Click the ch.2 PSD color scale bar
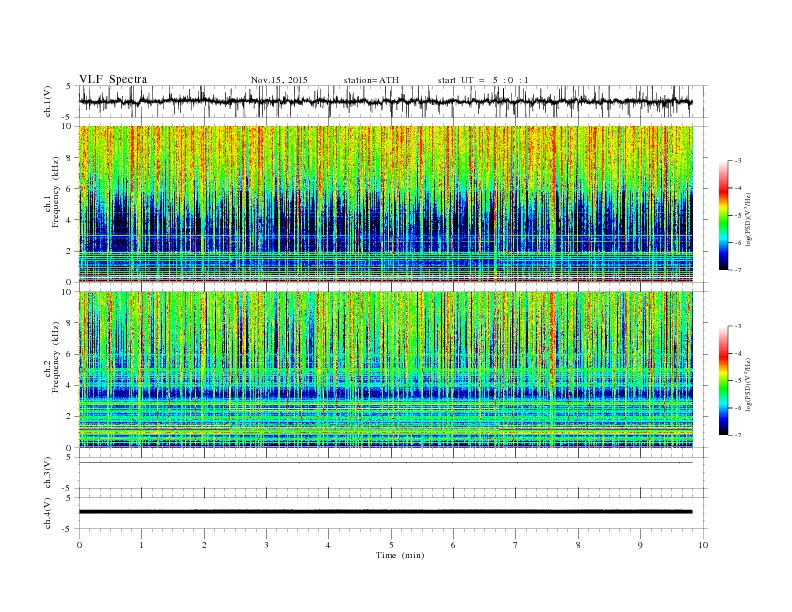792x612 pixels. 723,381
